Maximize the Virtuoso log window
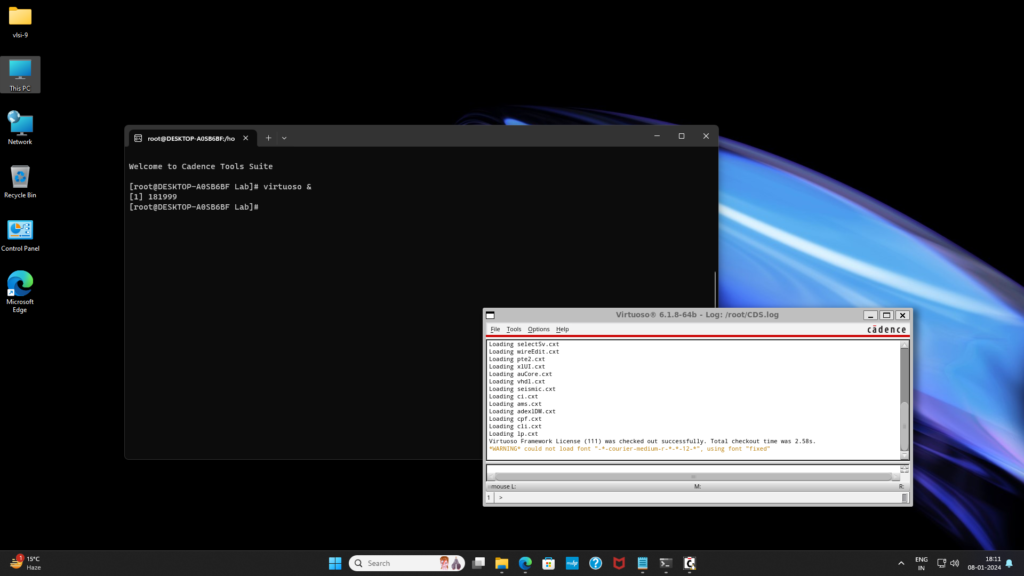The height and width of the screenshot is (576, 1024). [887, 315]
